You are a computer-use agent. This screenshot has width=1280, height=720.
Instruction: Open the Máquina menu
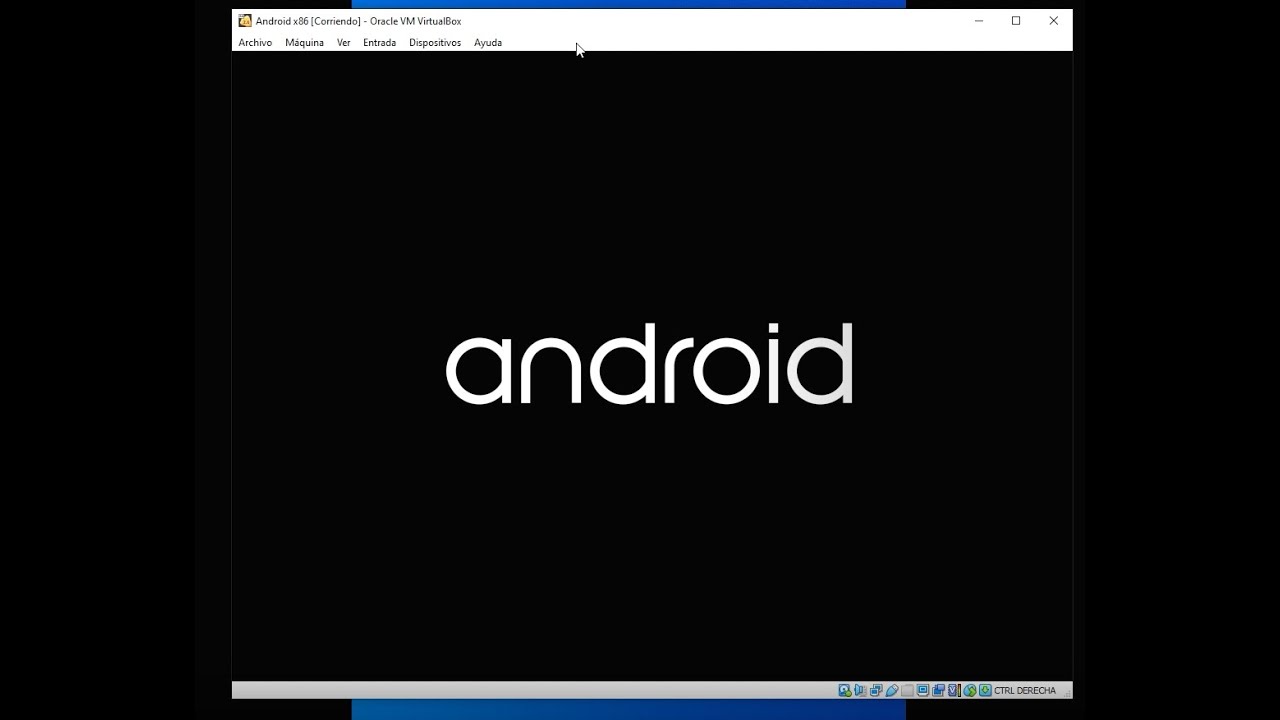click(x=304, y=43)
